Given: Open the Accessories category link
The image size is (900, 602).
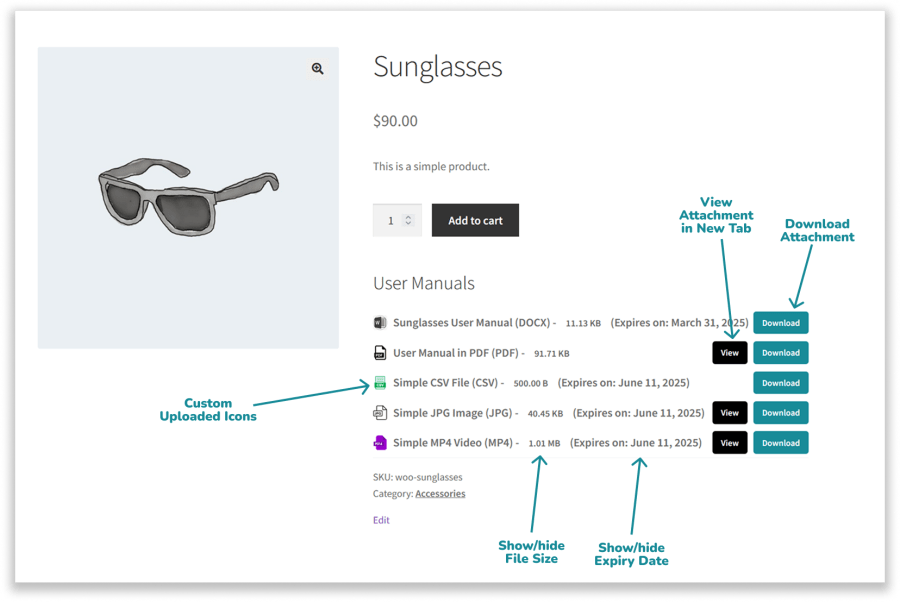Looking at the screenshot, I should click(x=440, y=494).
